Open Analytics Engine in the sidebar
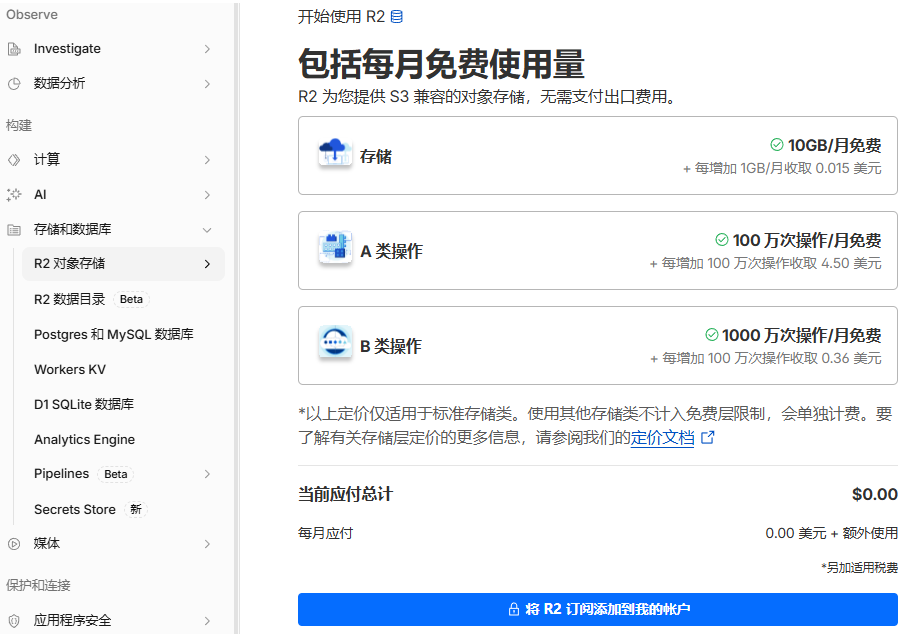Viewport: 922px width, 634px height. click(85, 439)
